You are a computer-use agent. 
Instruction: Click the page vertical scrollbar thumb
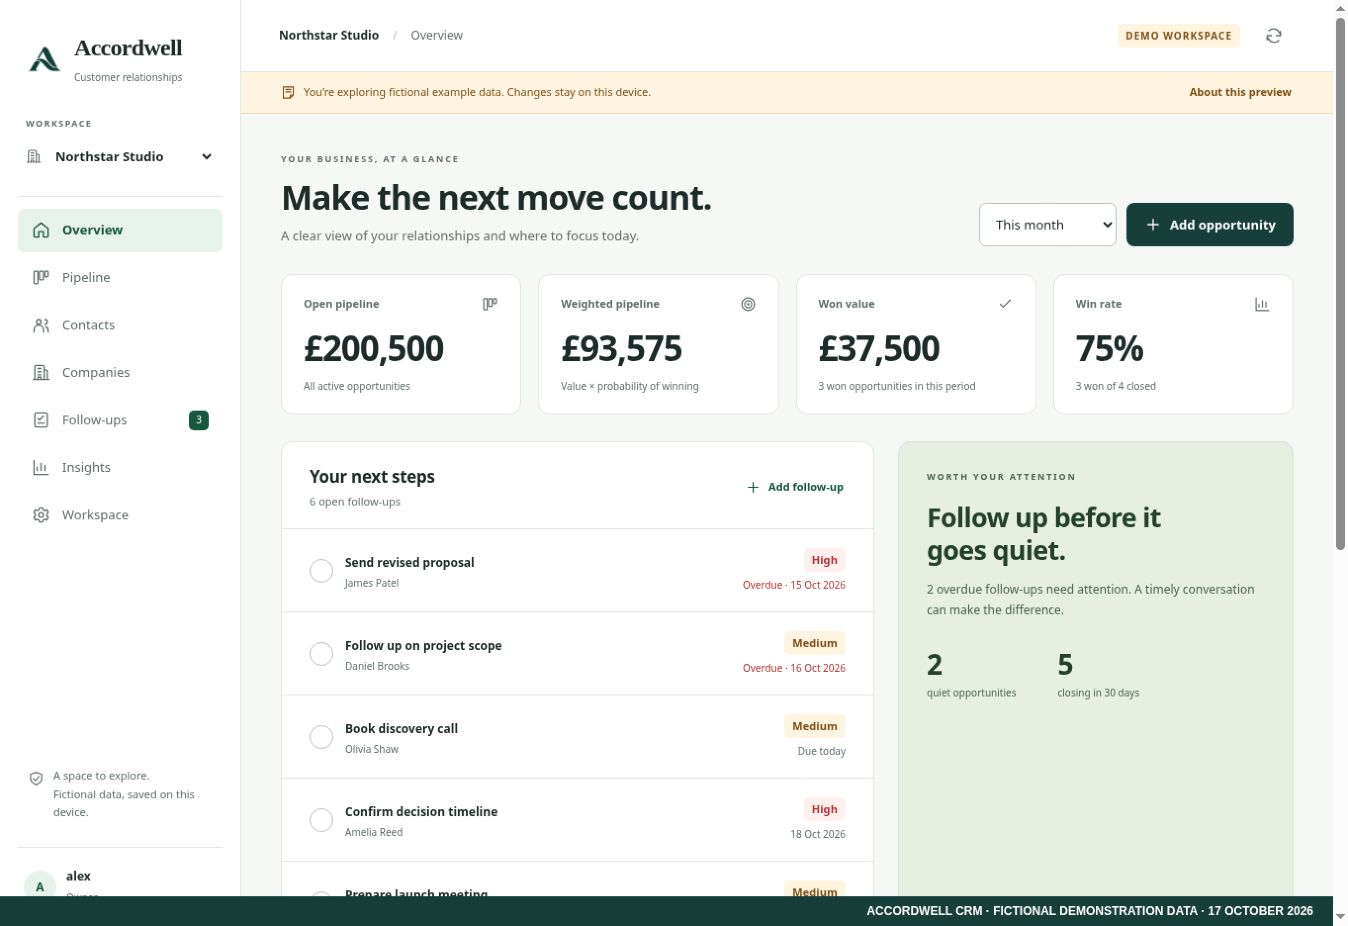[1341, 283]
